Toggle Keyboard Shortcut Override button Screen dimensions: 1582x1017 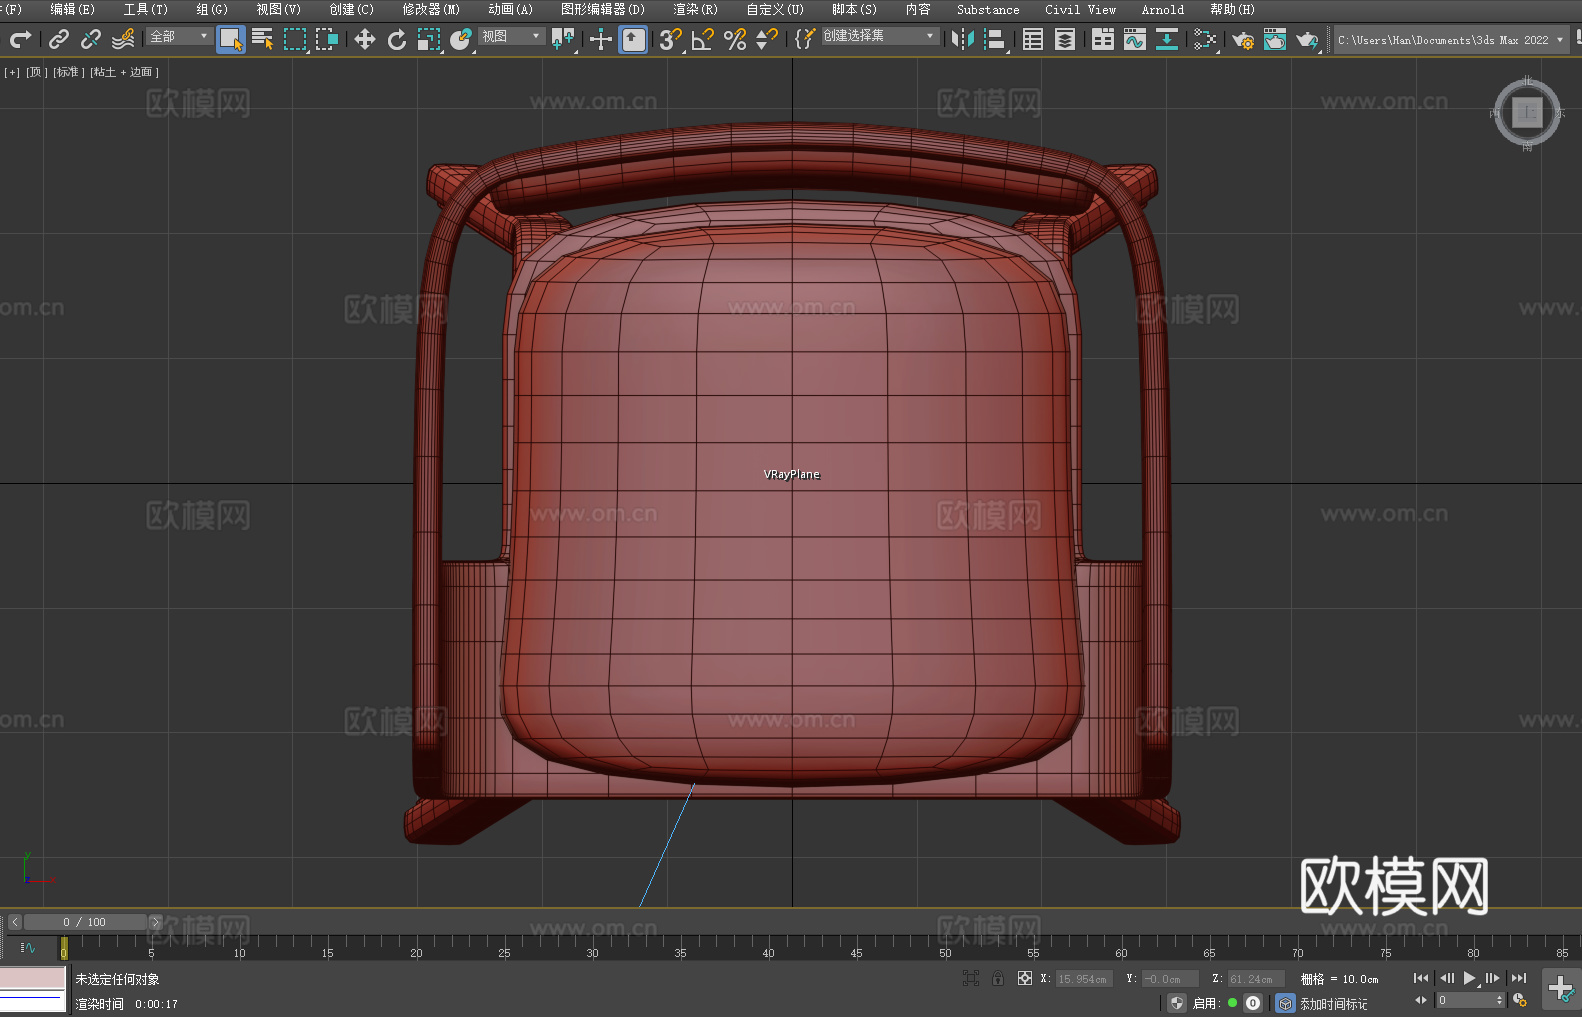point(633,39)
